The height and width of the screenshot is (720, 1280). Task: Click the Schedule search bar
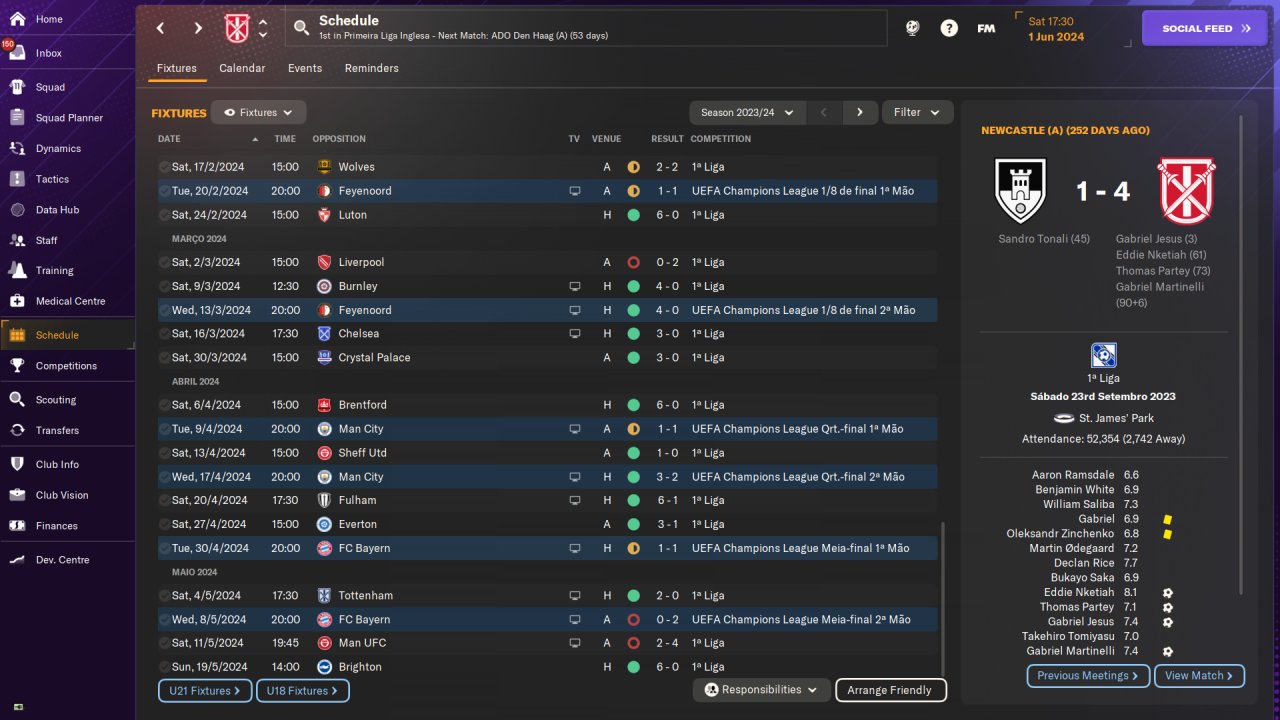coord(586,28)
